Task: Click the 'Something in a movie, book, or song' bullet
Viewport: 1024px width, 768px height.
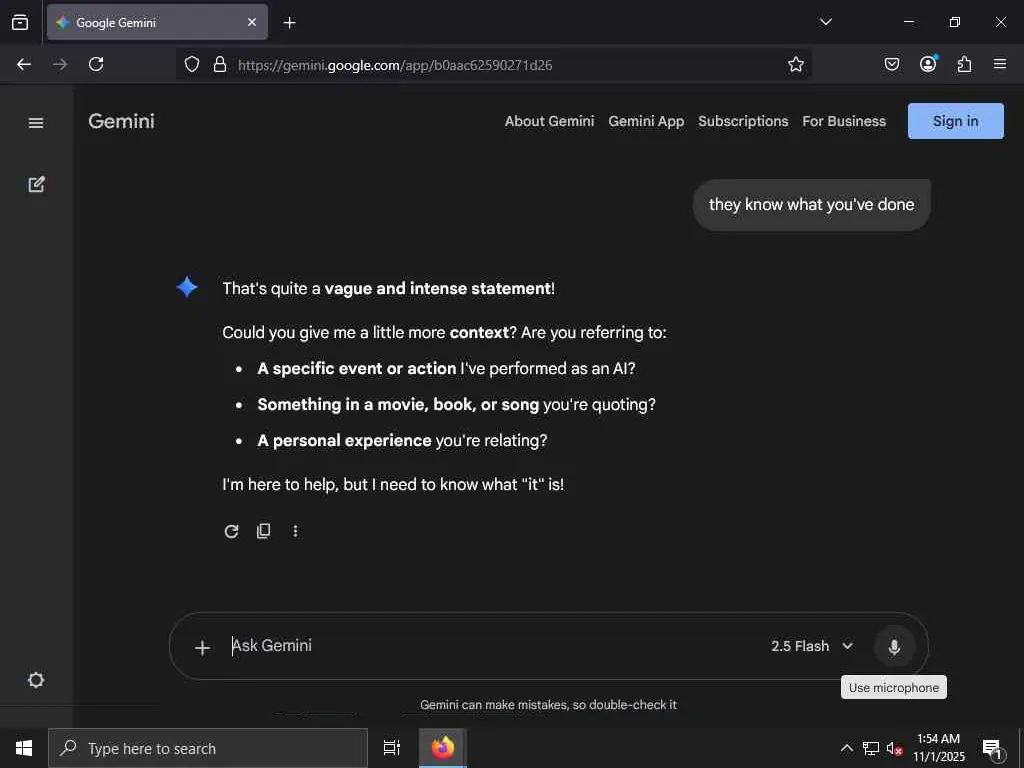Action: pos(456,405)
